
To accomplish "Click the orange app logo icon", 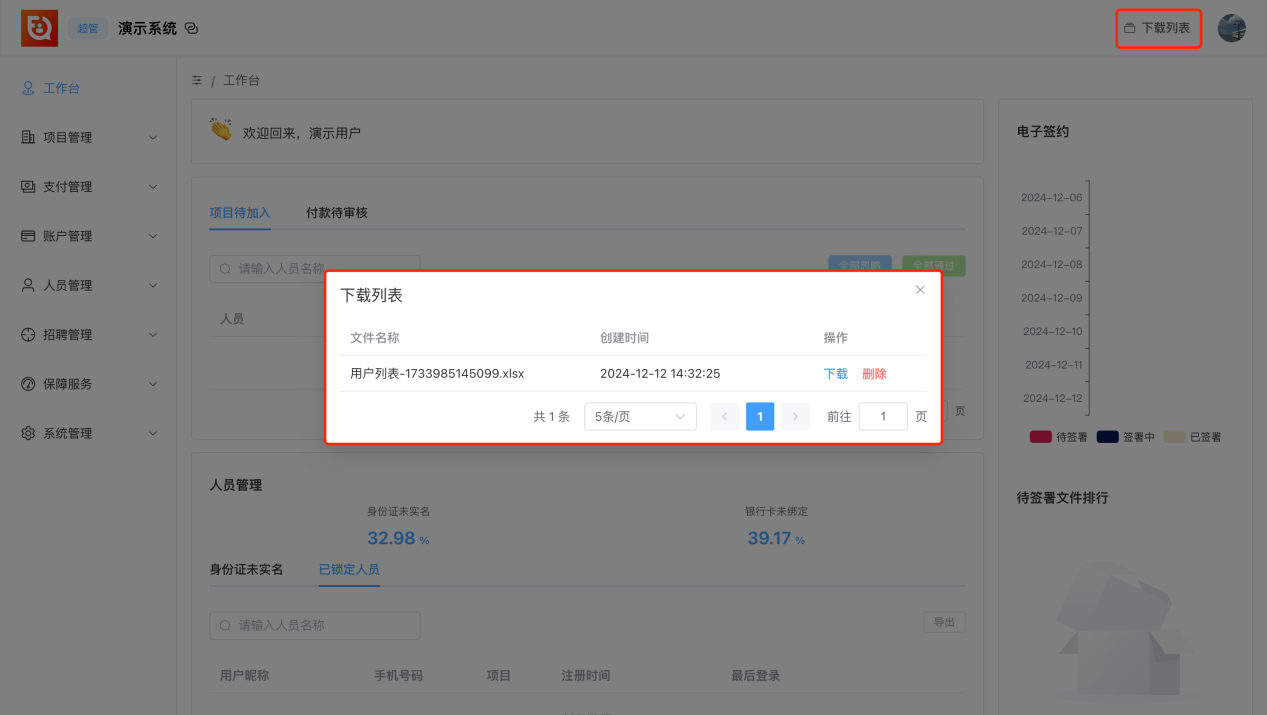I will [39, 28].
